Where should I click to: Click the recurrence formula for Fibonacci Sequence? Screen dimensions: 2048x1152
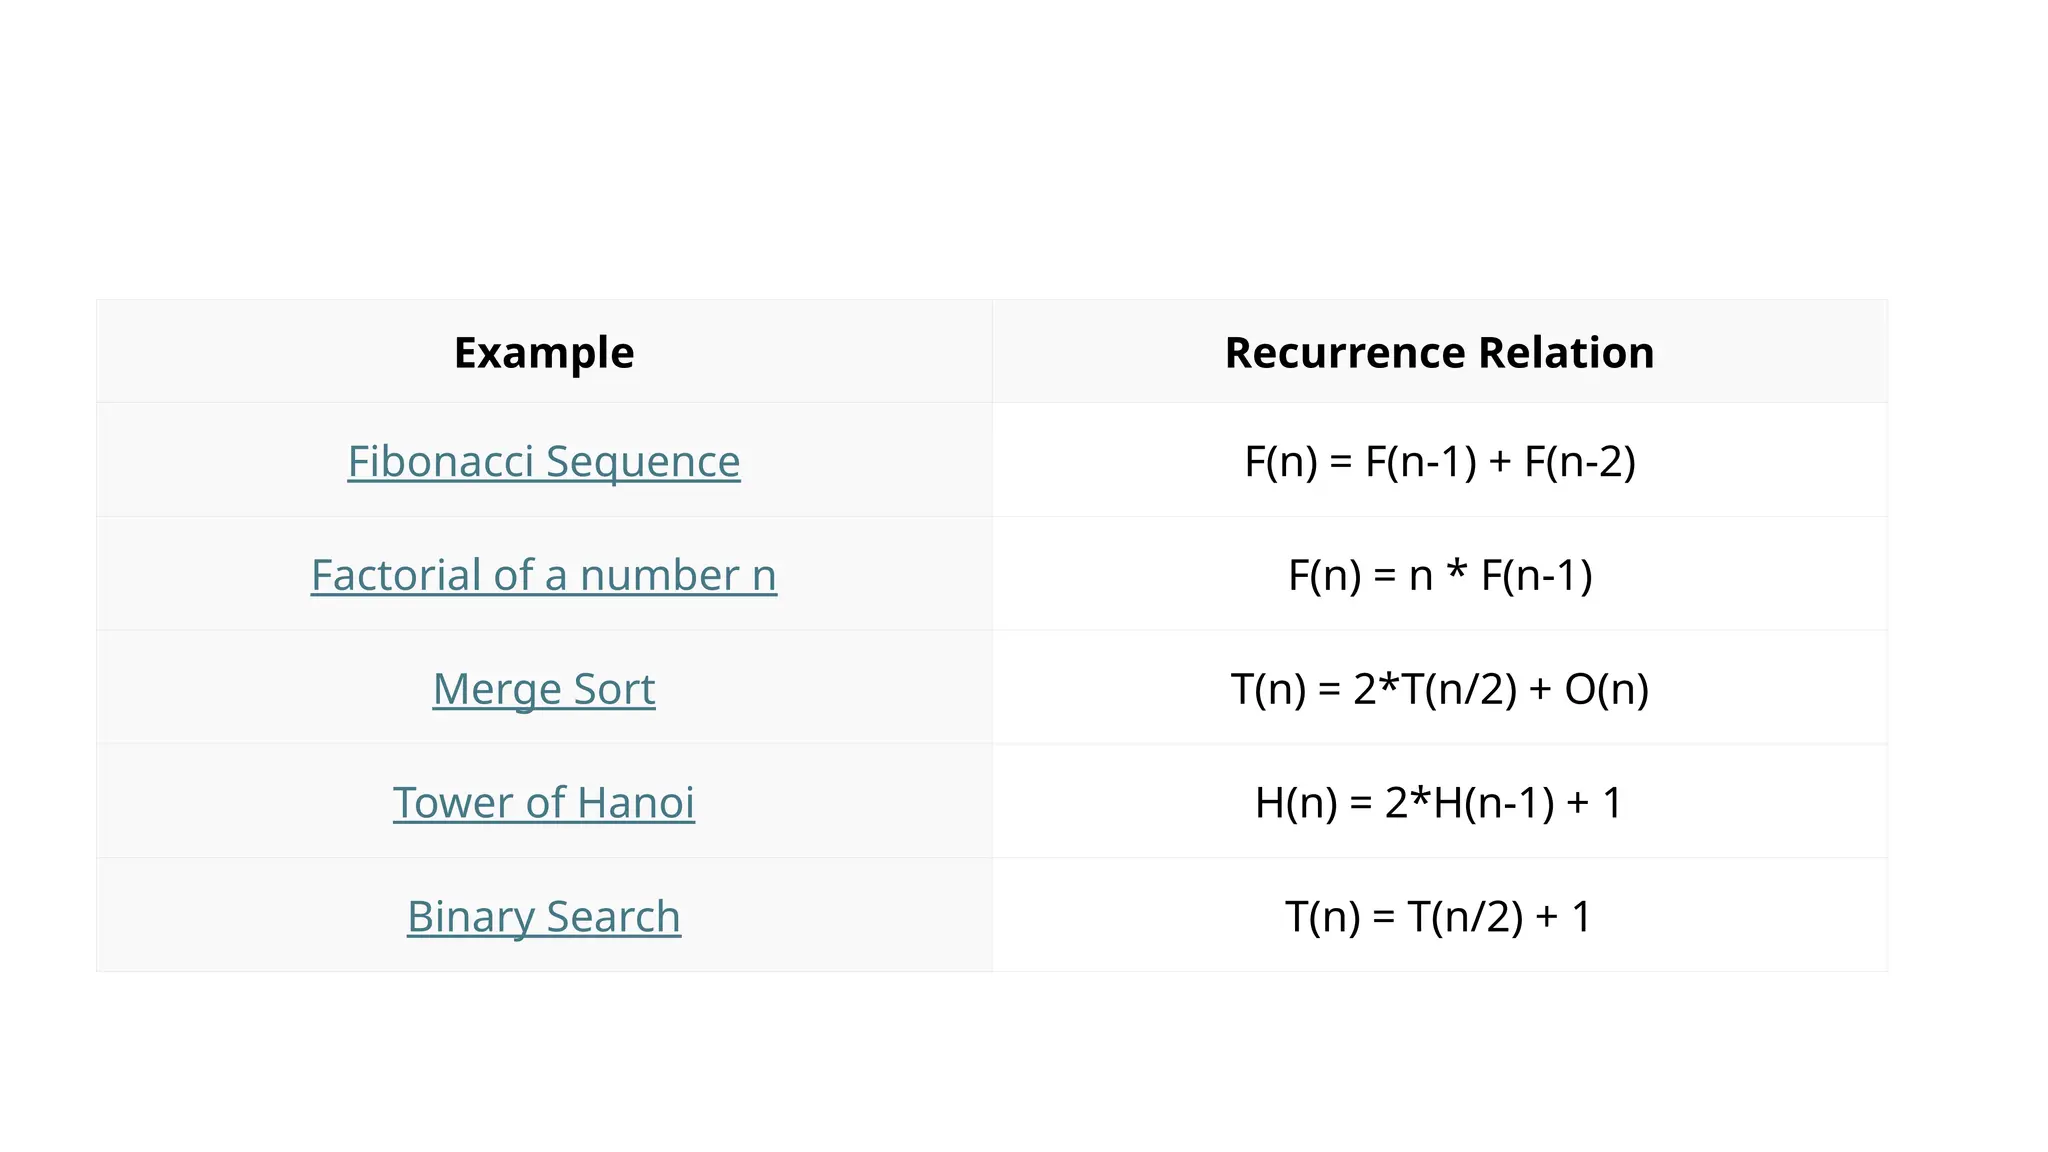1439,461
